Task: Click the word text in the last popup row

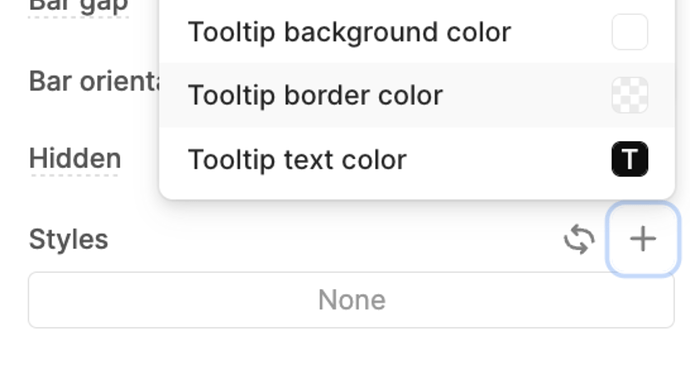Action: pos(309,160)
